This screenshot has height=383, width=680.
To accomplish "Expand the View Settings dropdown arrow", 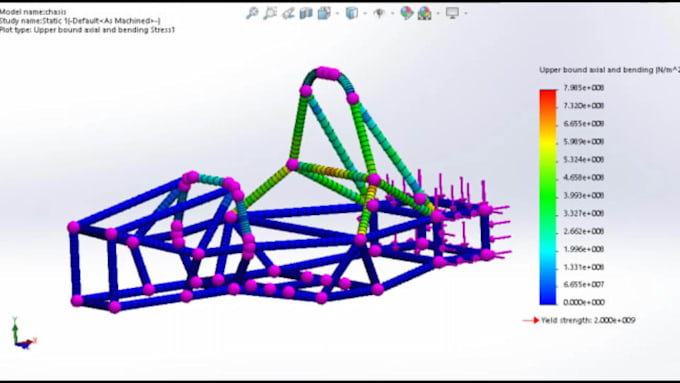I will click(x=466, y=13).
